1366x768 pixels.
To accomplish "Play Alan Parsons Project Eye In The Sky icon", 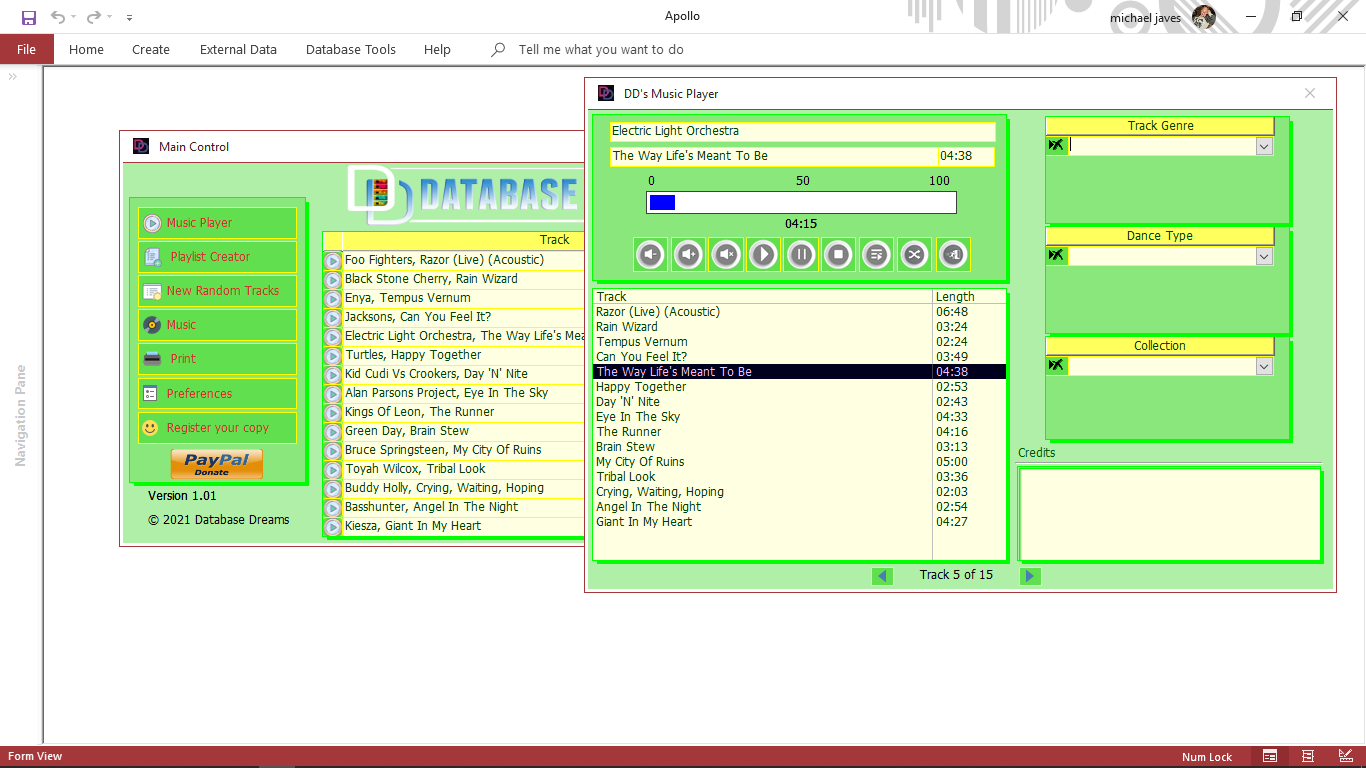I will click(x=333, y=393).
